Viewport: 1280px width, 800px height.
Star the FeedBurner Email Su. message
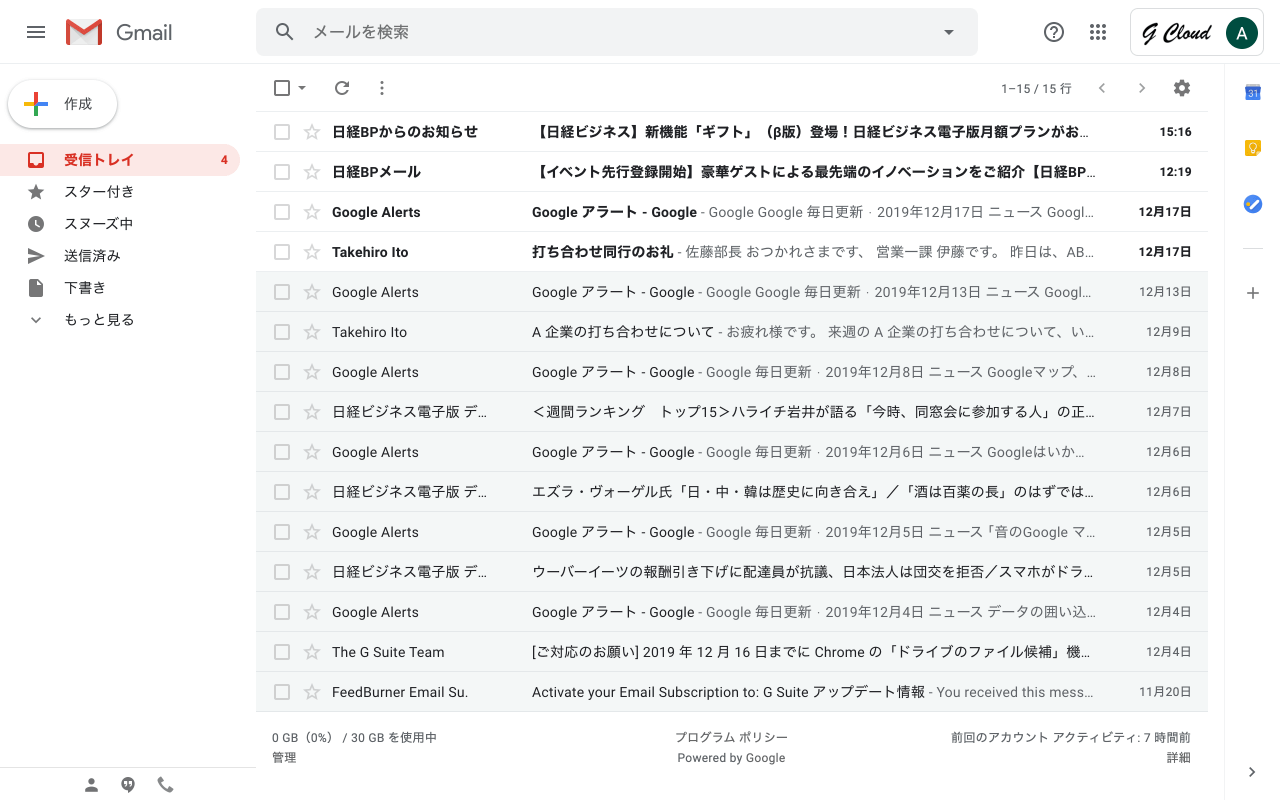[x=312, y=692]
